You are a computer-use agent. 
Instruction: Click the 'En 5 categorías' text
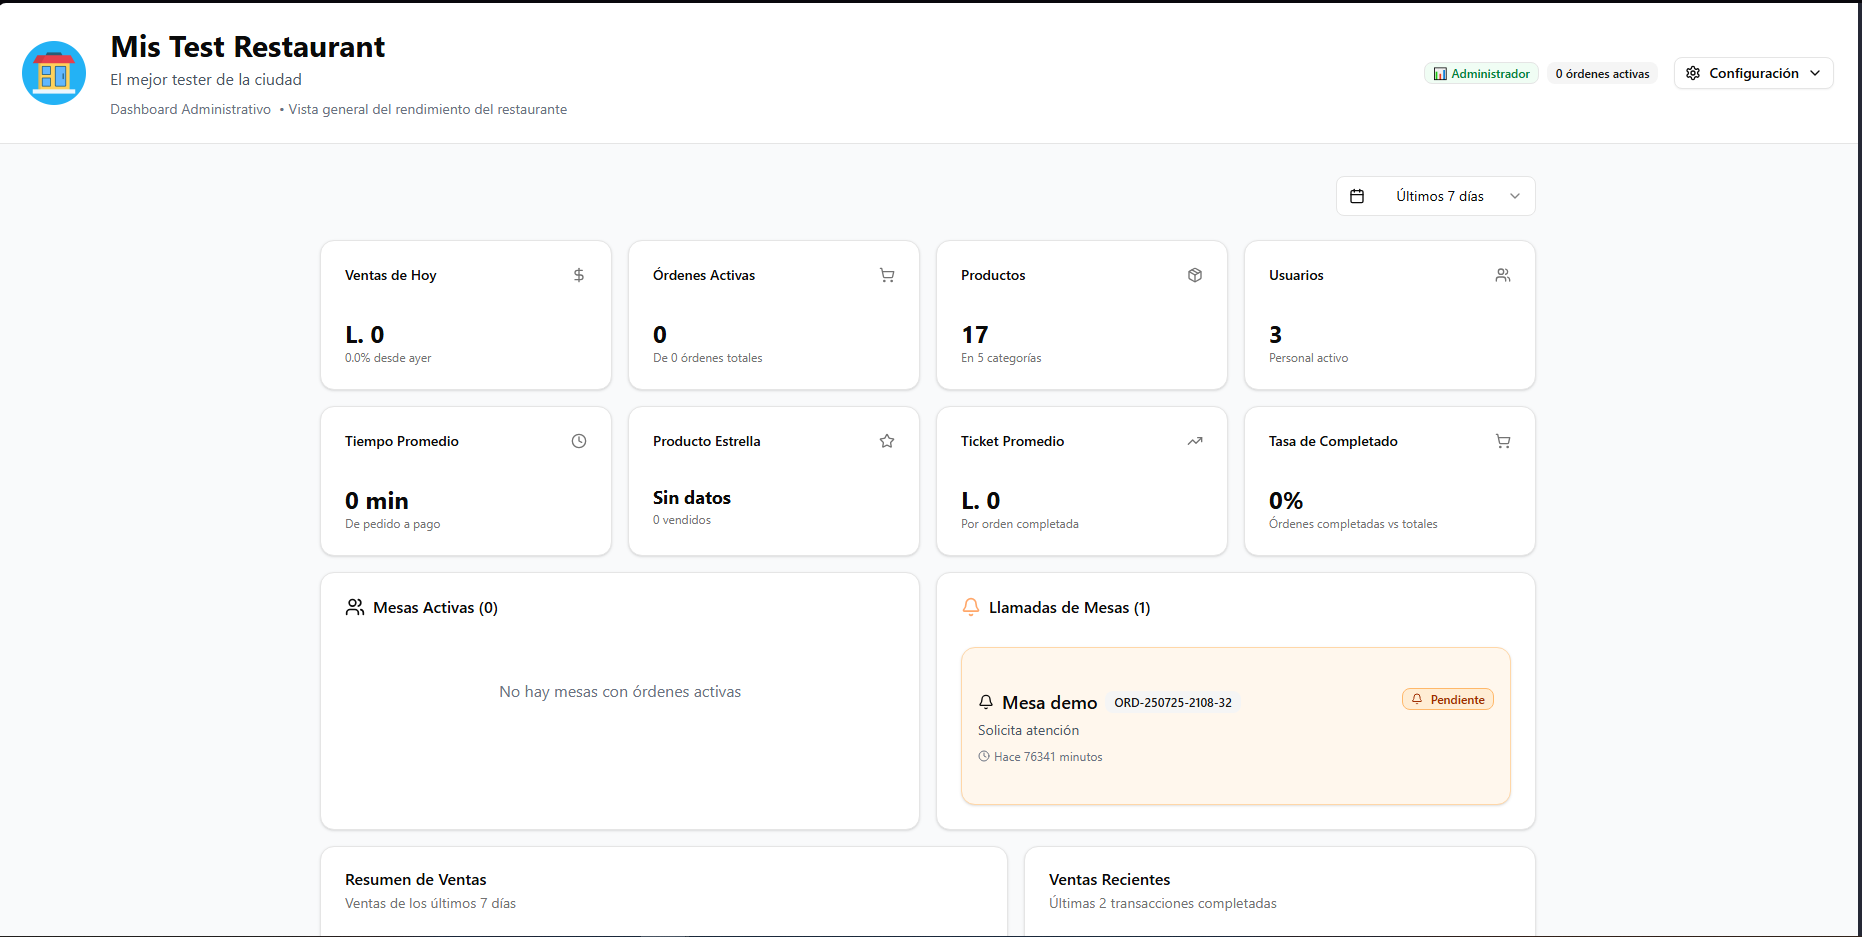point(1001,358)
